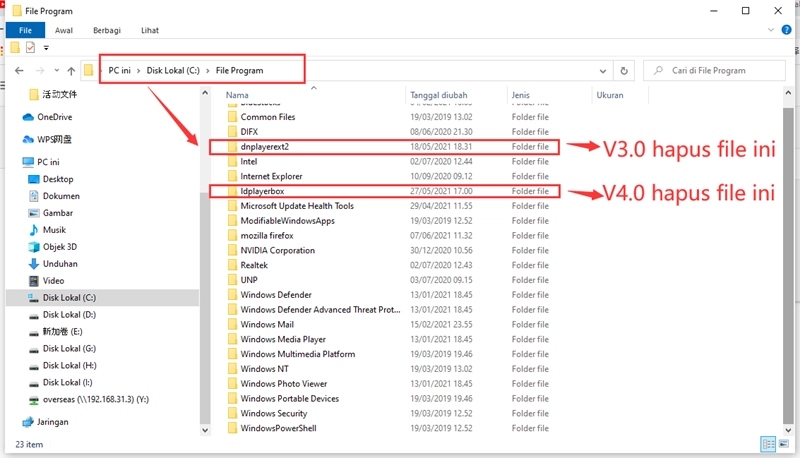Open the quick access toolbar customize dropdown

(x=46, y=47)
